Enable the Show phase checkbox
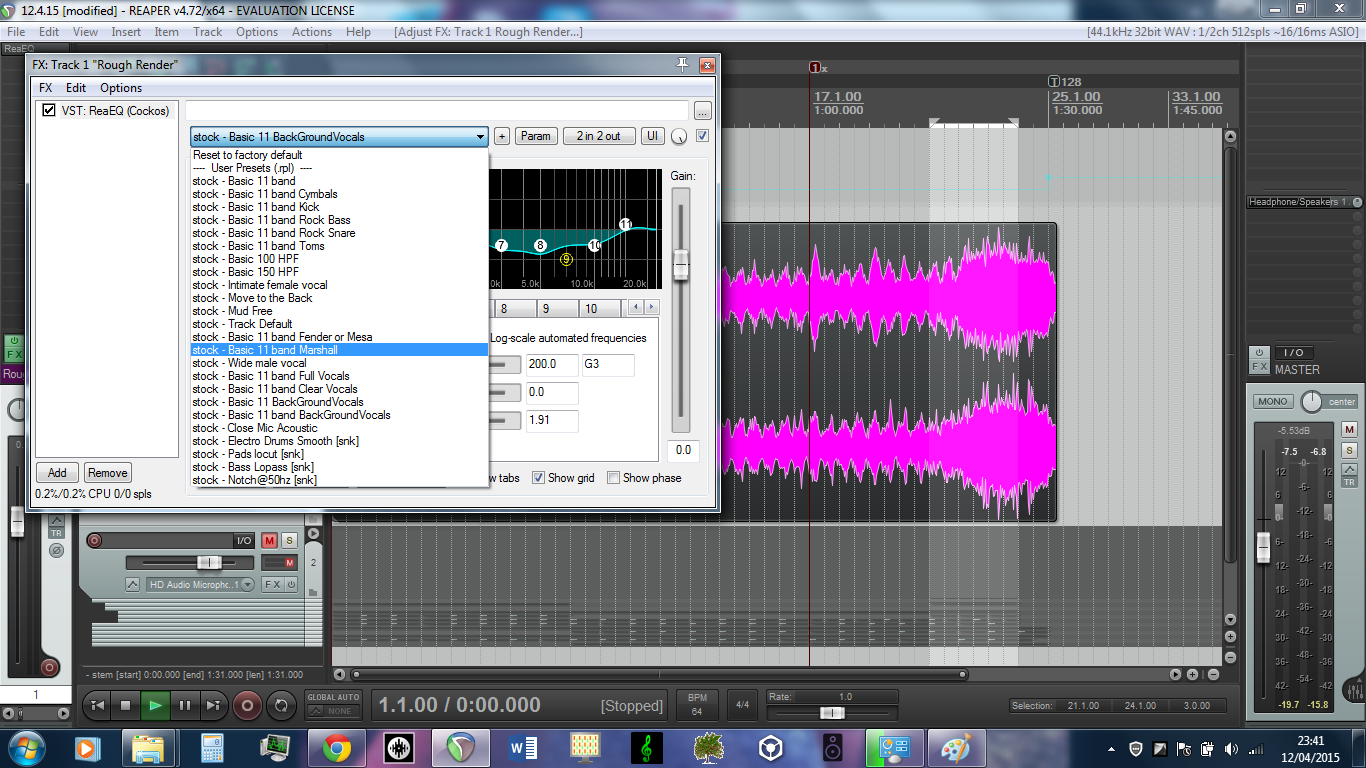 pyautogui.click(x=613, y=478)
